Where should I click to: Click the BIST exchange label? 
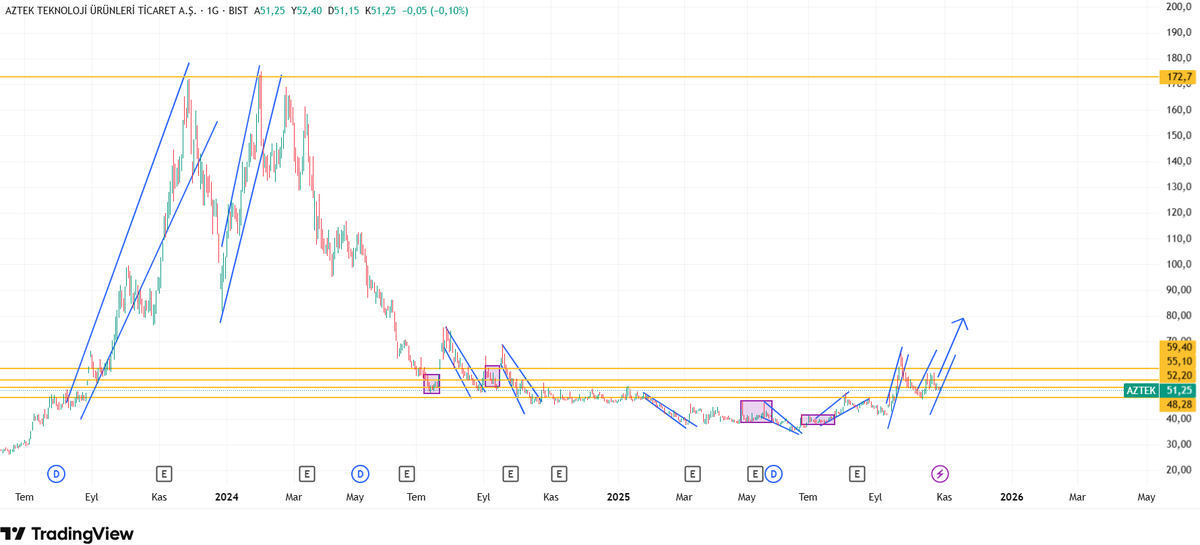pos(237,10)
